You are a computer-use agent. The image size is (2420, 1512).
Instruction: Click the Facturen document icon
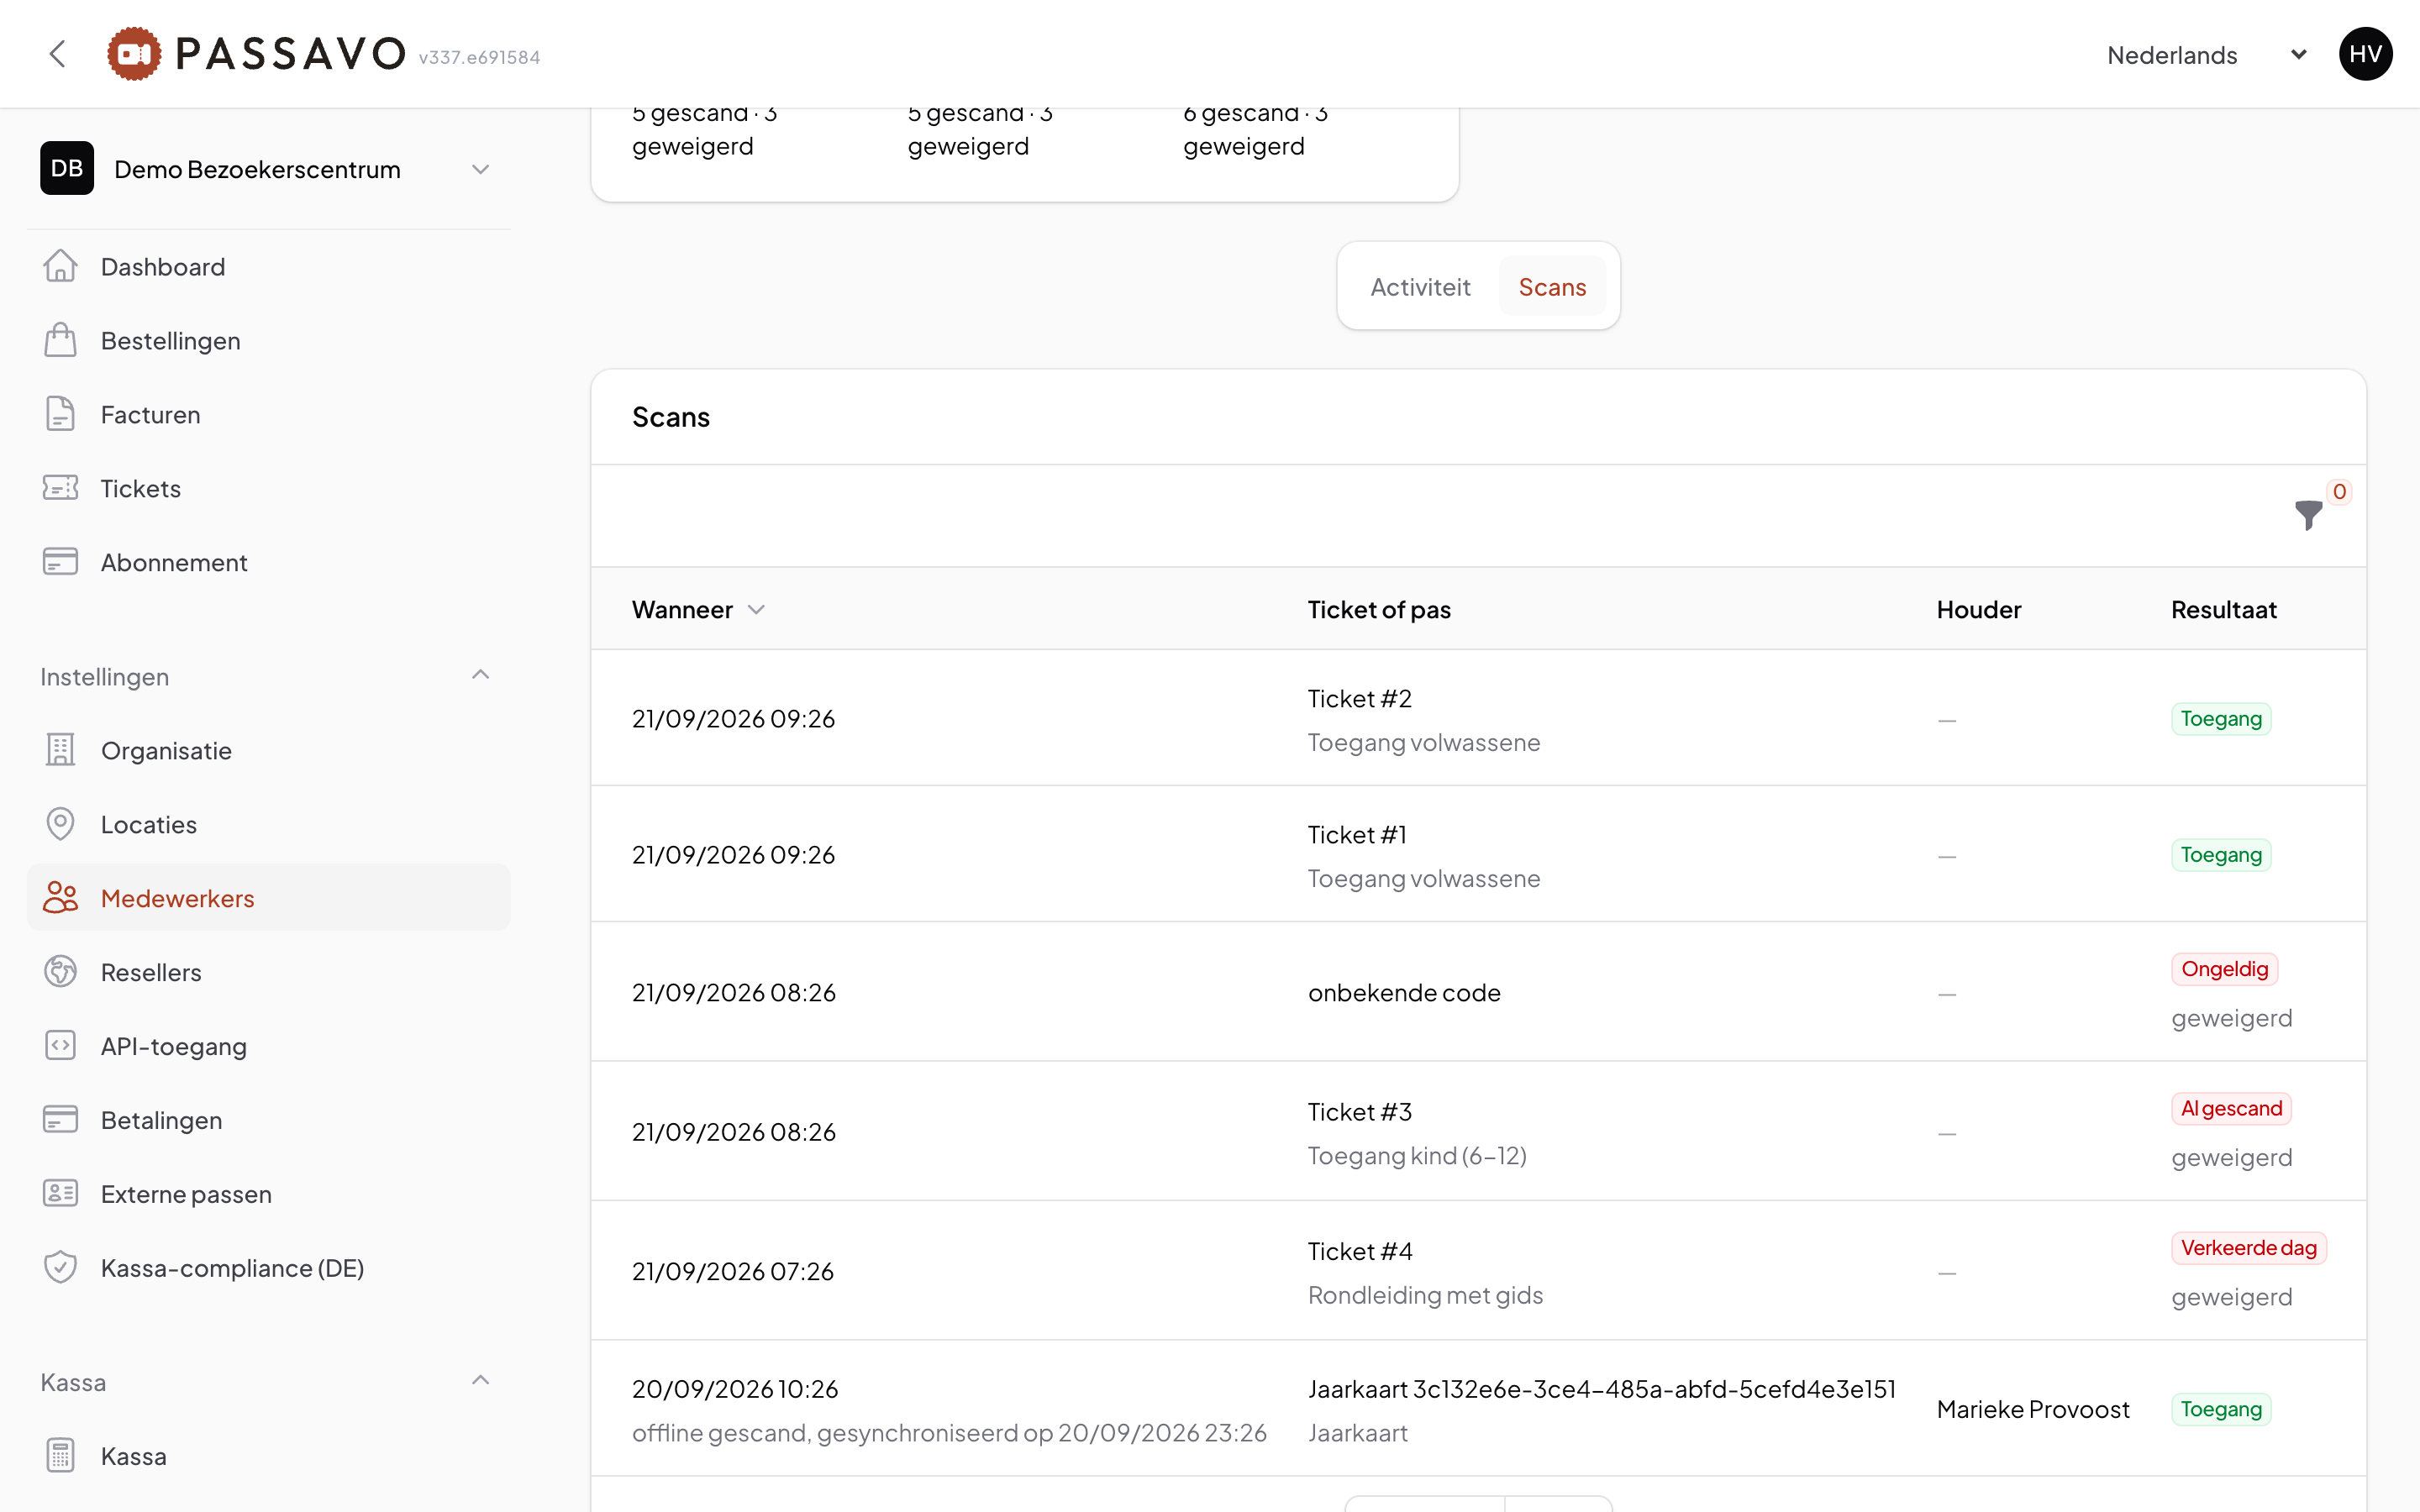click(60, 415)
